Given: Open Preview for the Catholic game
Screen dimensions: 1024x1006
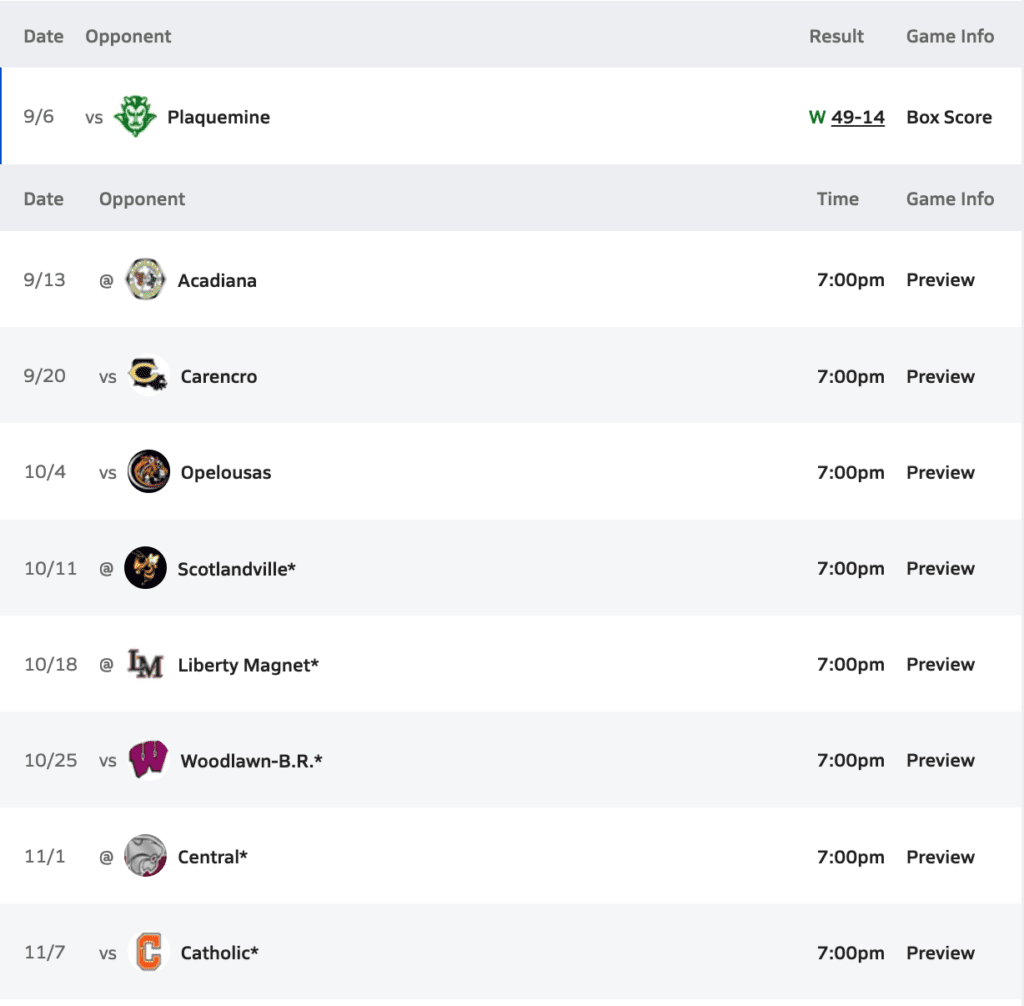Looking at the screenshot, I should 940,952.
